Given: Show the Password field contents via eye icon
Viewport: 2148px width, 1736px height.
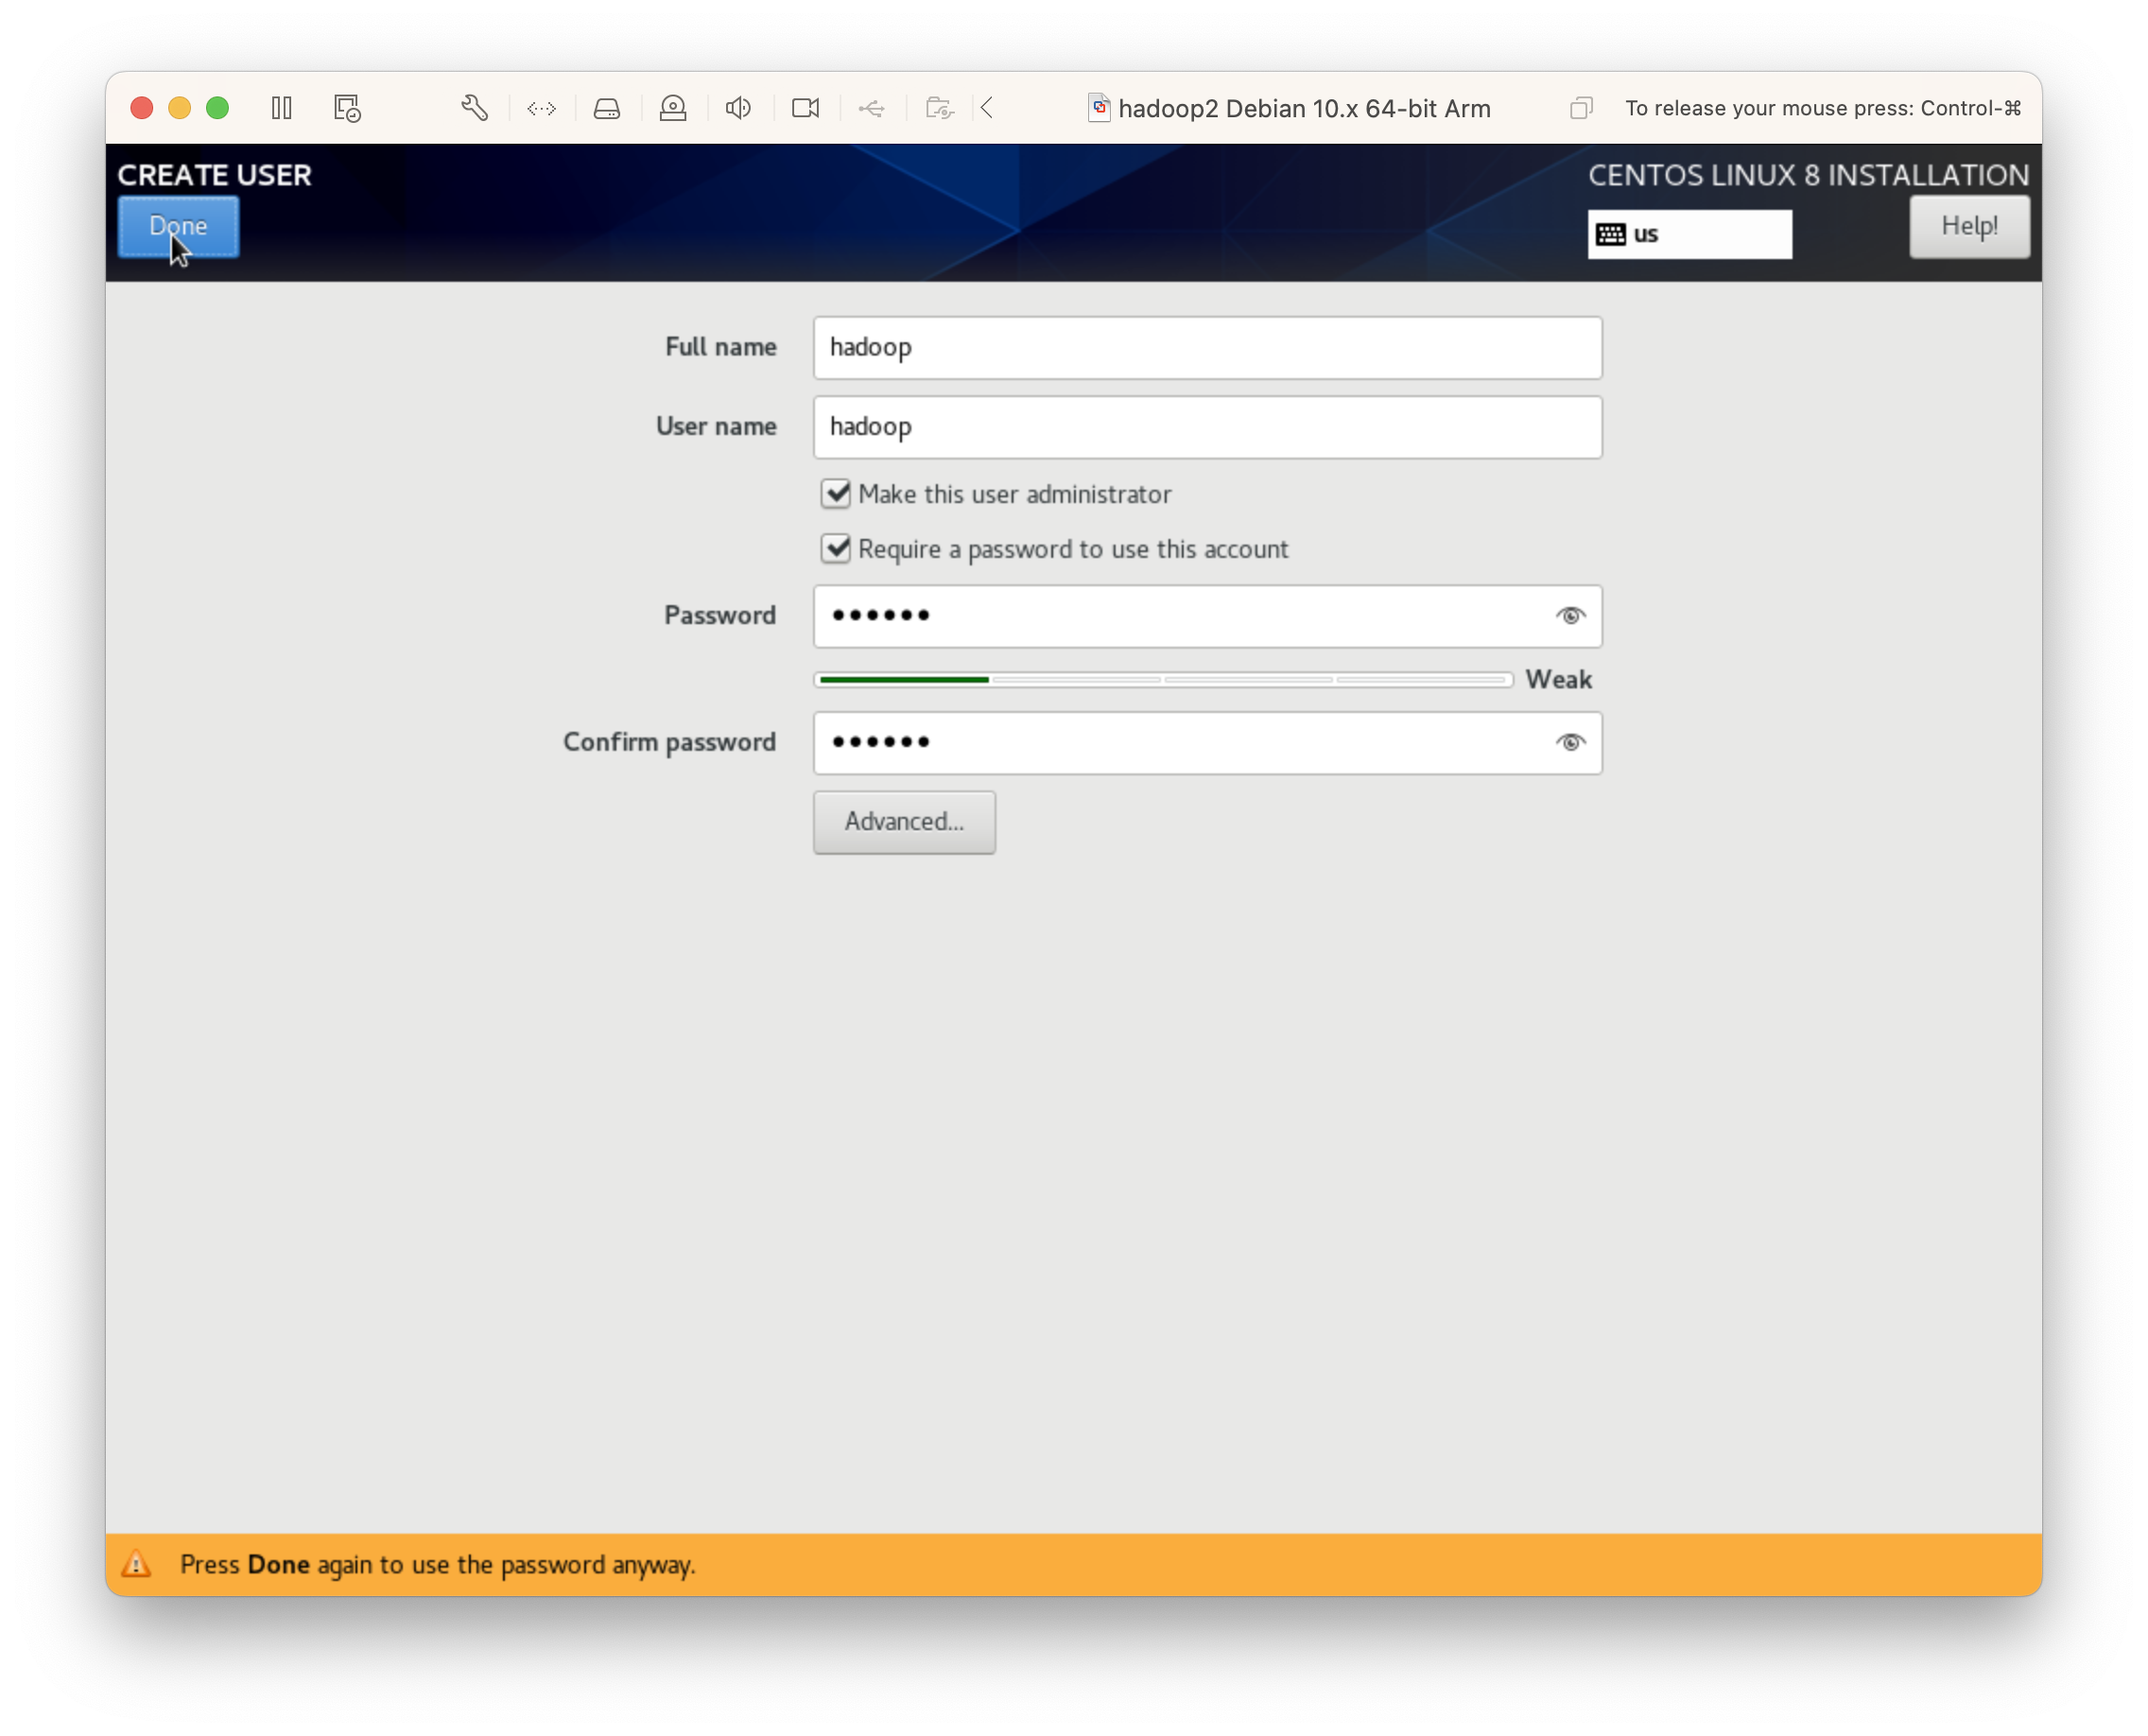Looking at the screenshot, I should click(1570, 616).
